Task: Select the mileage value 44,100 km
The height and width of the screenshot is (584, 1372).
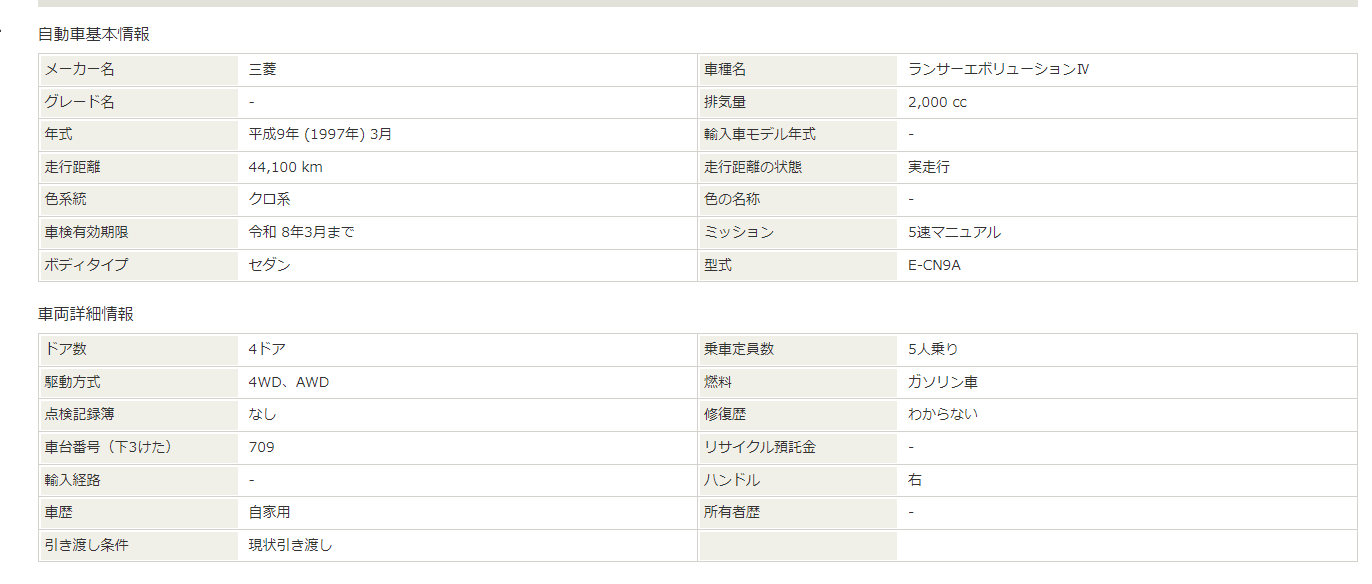Action: (286, 167)
